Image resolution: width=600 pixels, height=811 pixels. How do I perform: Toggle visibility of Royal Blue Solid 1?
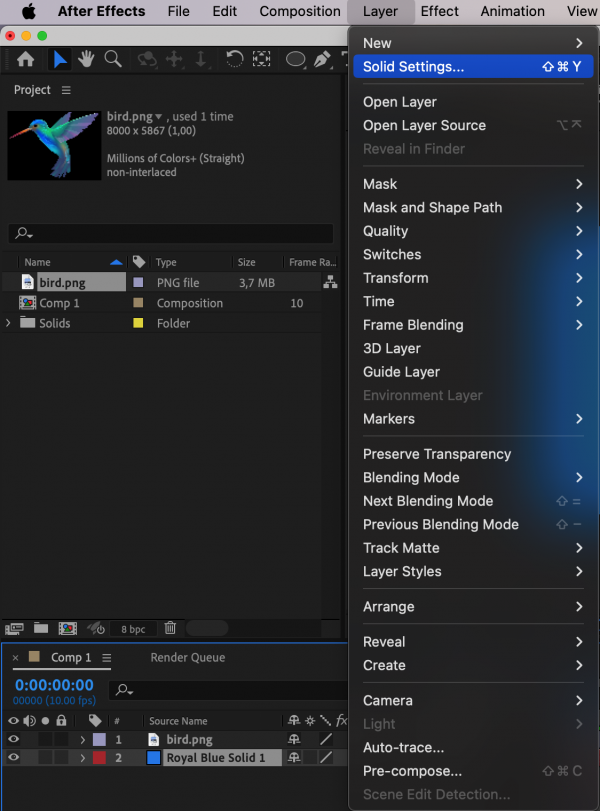(x=14, y=757)
